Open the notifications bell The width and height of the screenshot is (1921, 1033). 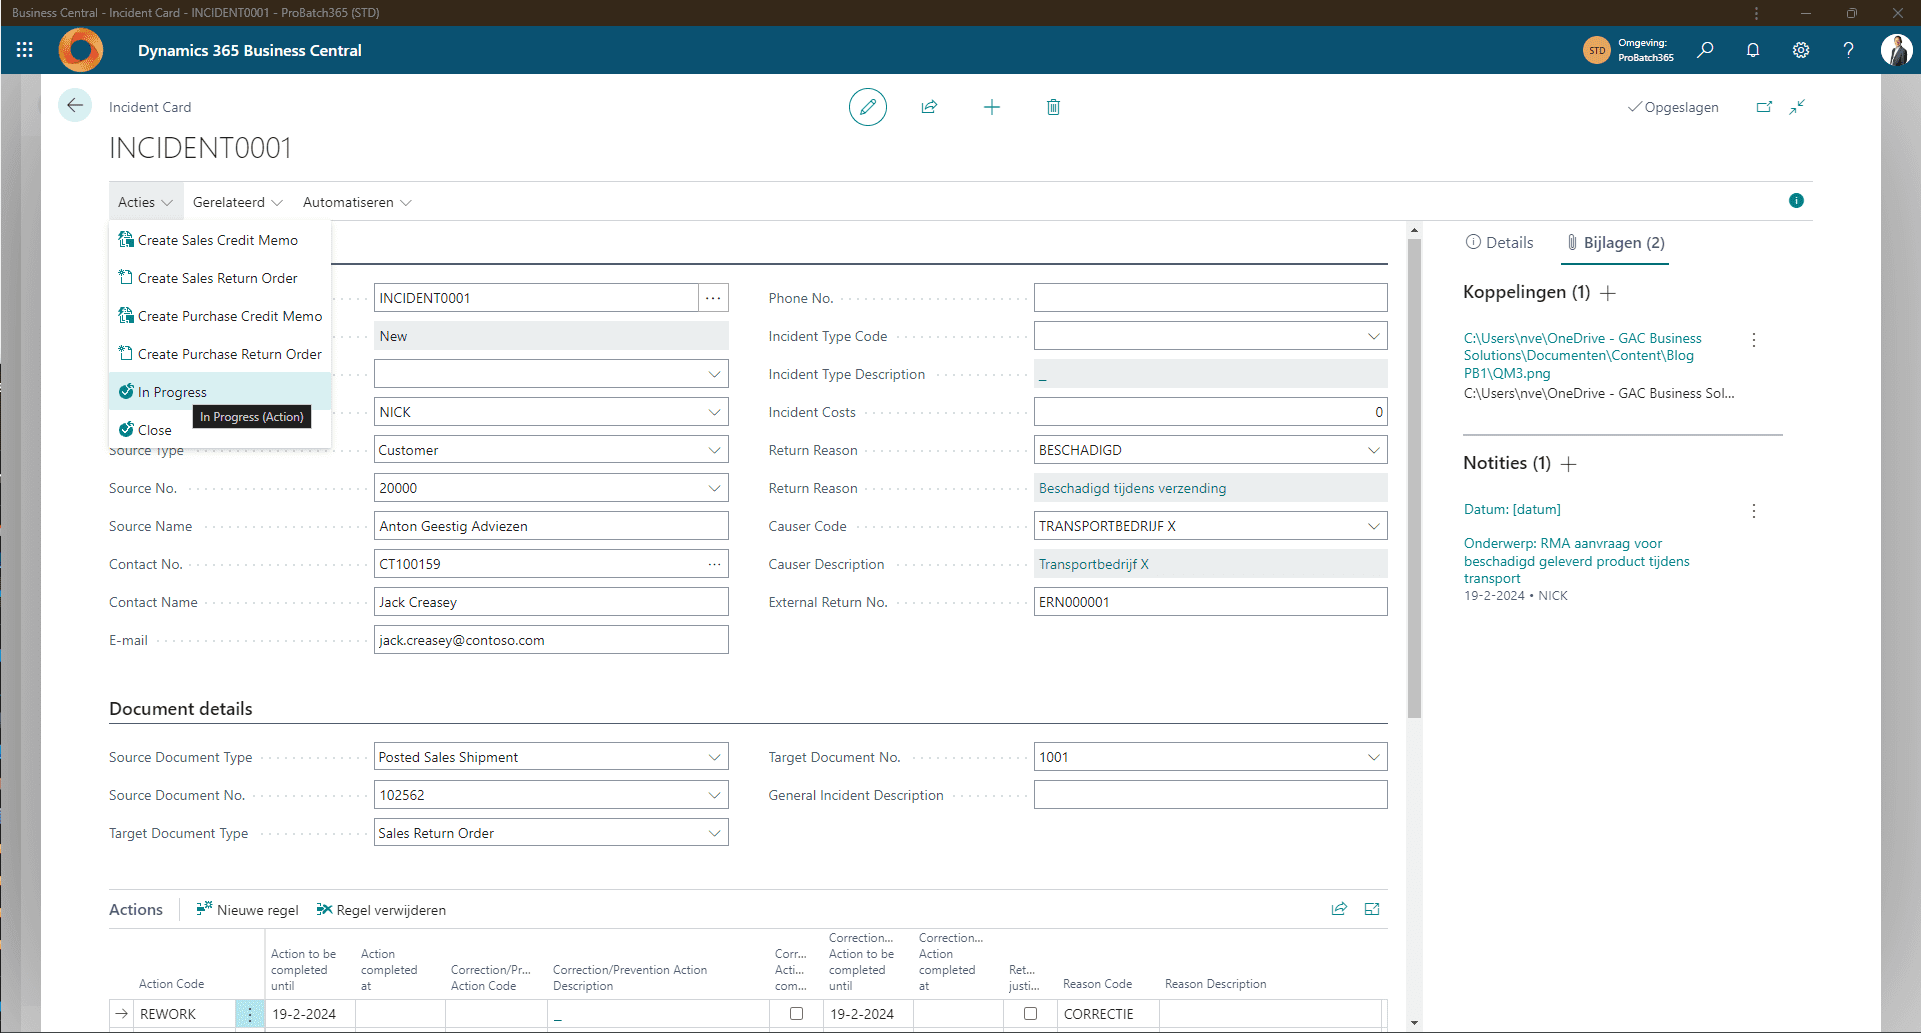pyautogui.click(x=1753, y=50)
